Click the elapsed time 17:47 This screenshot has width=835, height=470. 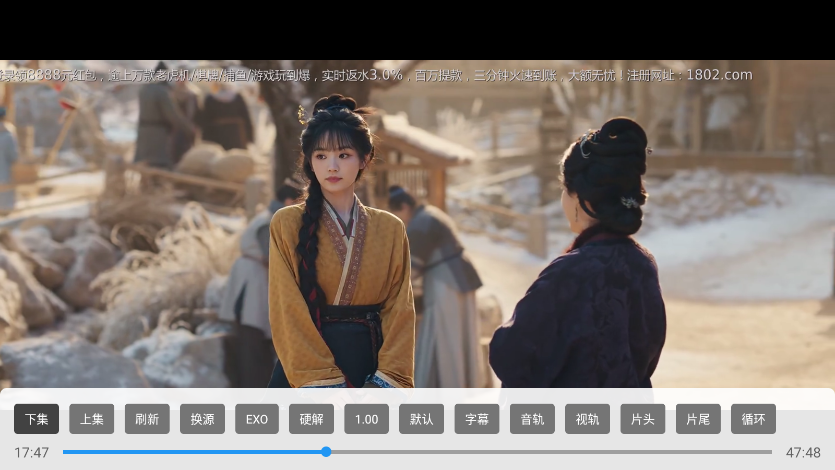coord(31,452)
